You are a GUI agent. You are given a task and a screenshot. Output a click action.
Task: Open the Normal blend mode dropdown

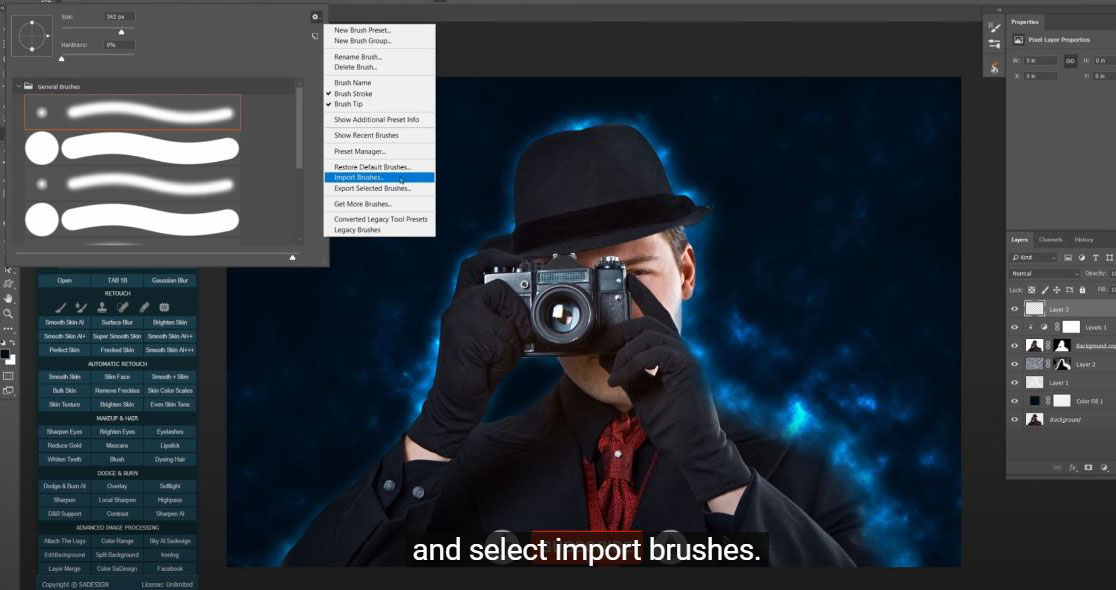pos(1045,273)
